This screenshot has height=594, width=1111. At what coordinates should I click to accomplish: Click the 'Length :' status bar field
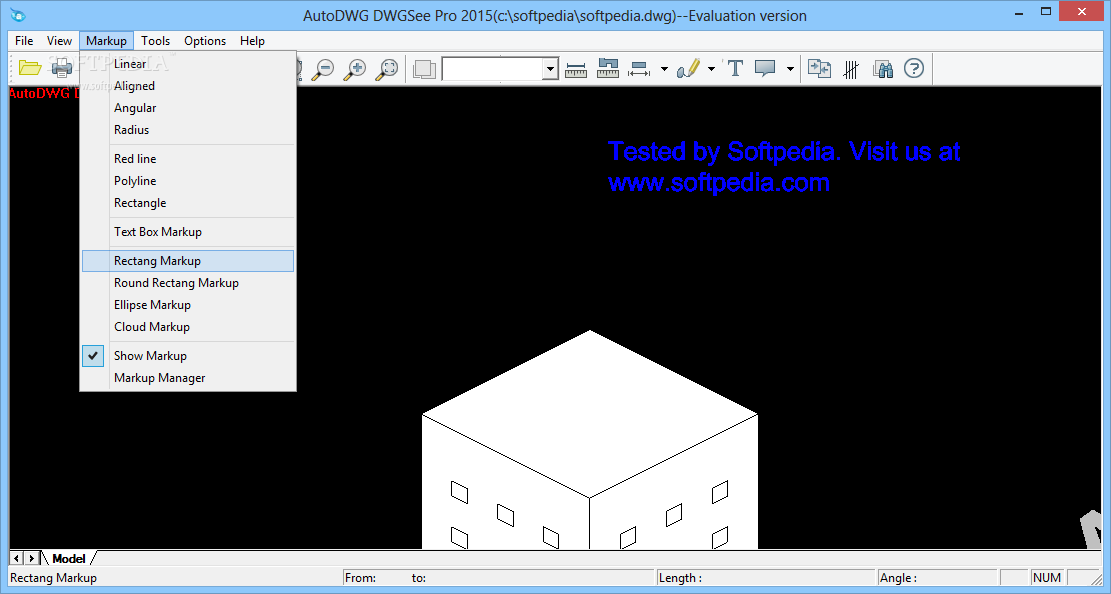(x=766, y=578)
